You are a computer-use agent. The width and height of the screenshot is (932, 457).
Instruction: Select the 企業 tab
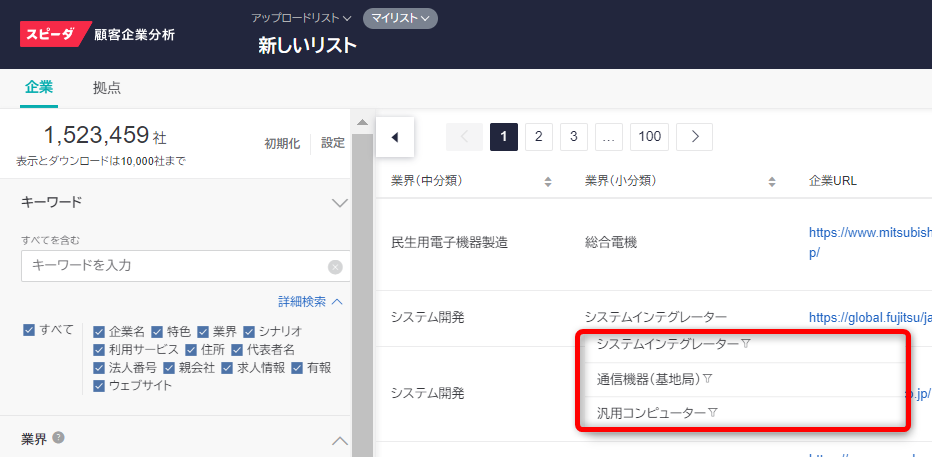(x=39, y=87)
